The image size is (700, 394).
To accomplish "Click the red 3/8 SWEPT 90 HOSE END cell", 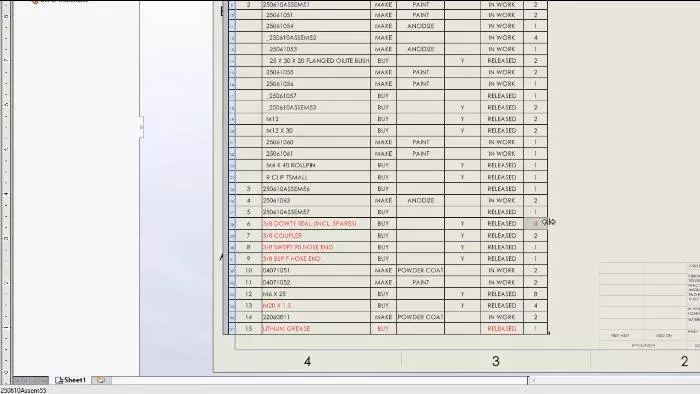I will coord(316,247).
